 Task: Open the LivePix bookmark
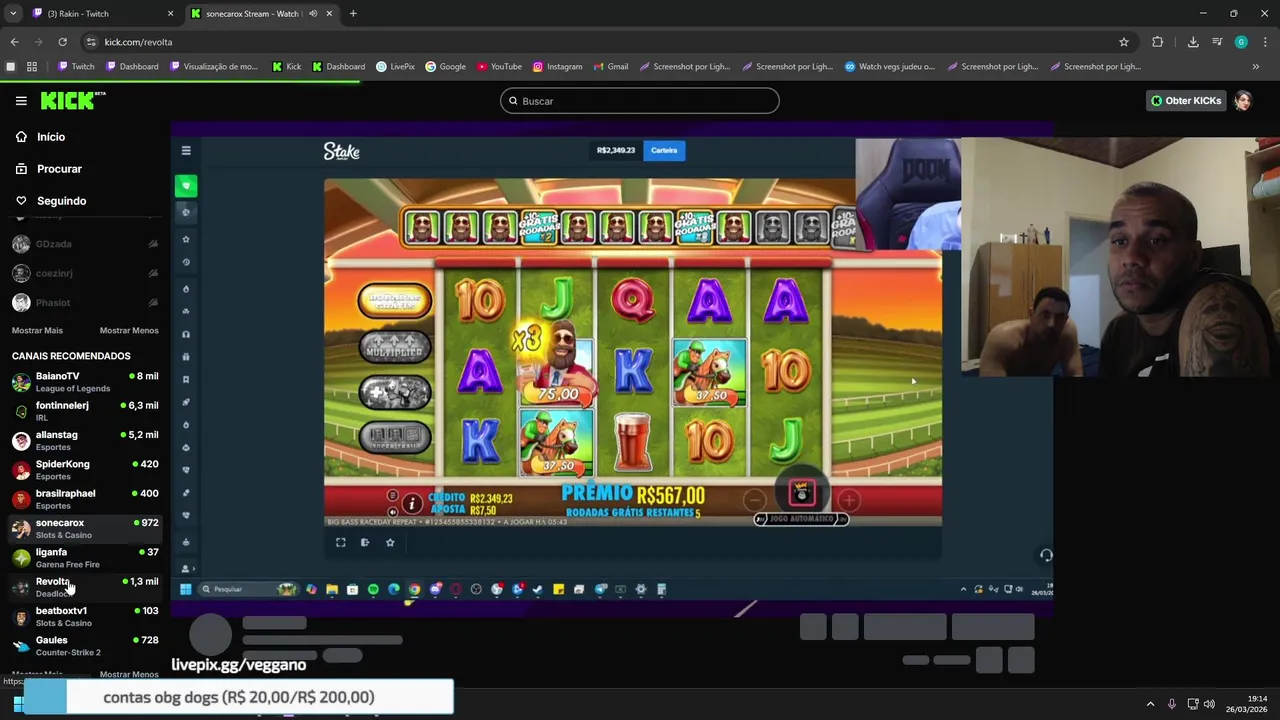pyautogui.click(x=395, y=67)
